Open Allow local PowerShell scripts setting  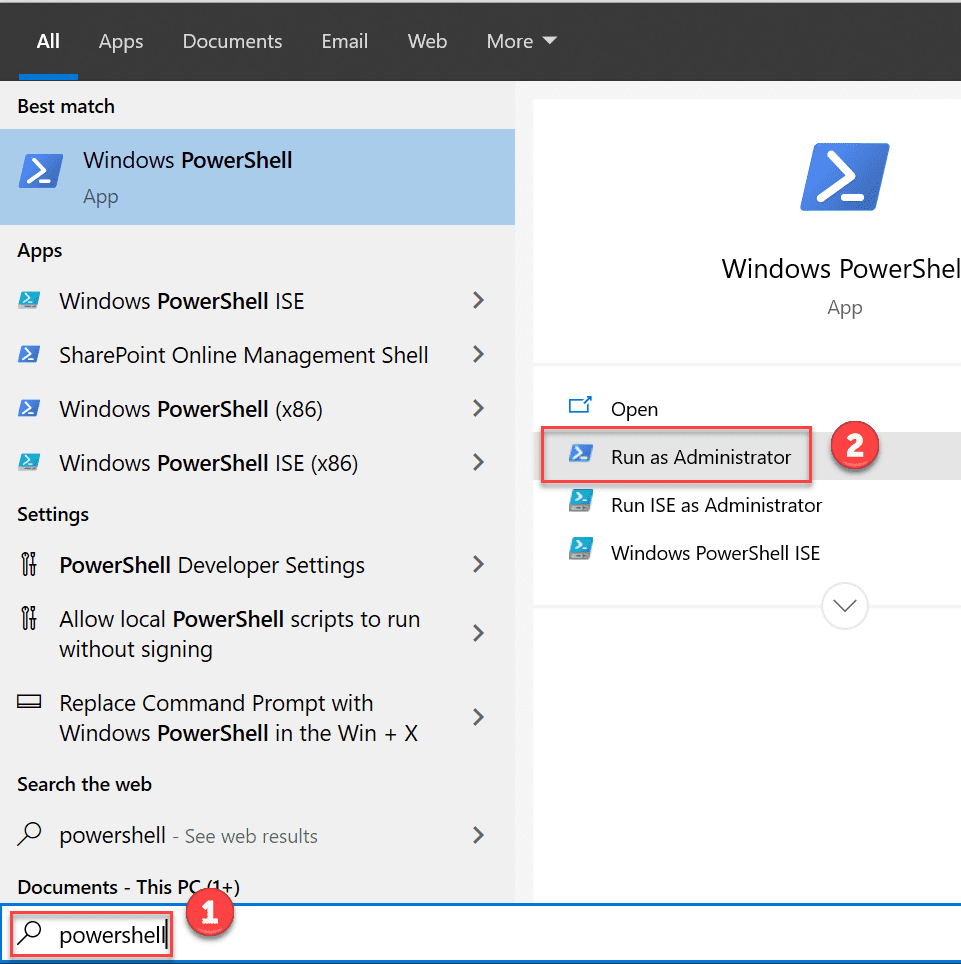click(x=257, y=633)
